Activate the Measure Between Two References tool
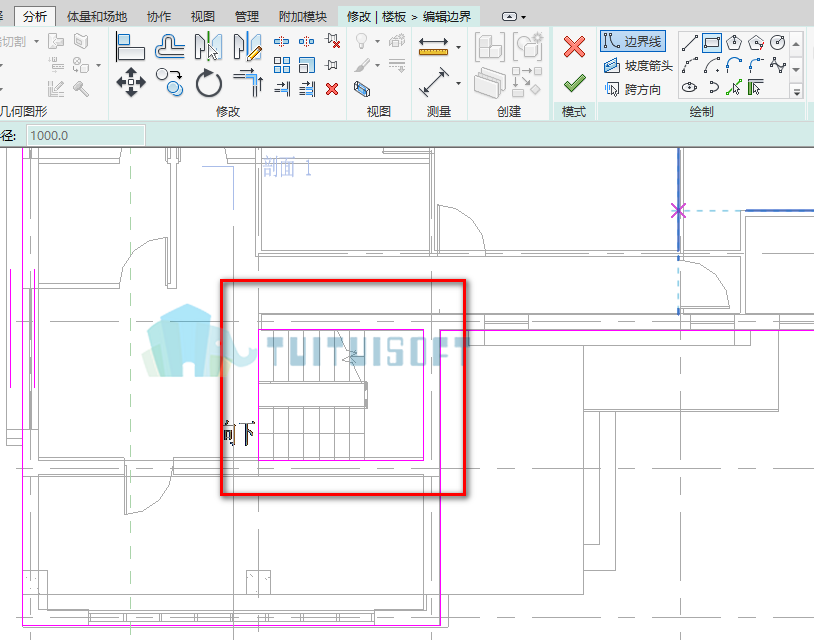The height and width of the screenshot is (640, 814). (433, 46)
